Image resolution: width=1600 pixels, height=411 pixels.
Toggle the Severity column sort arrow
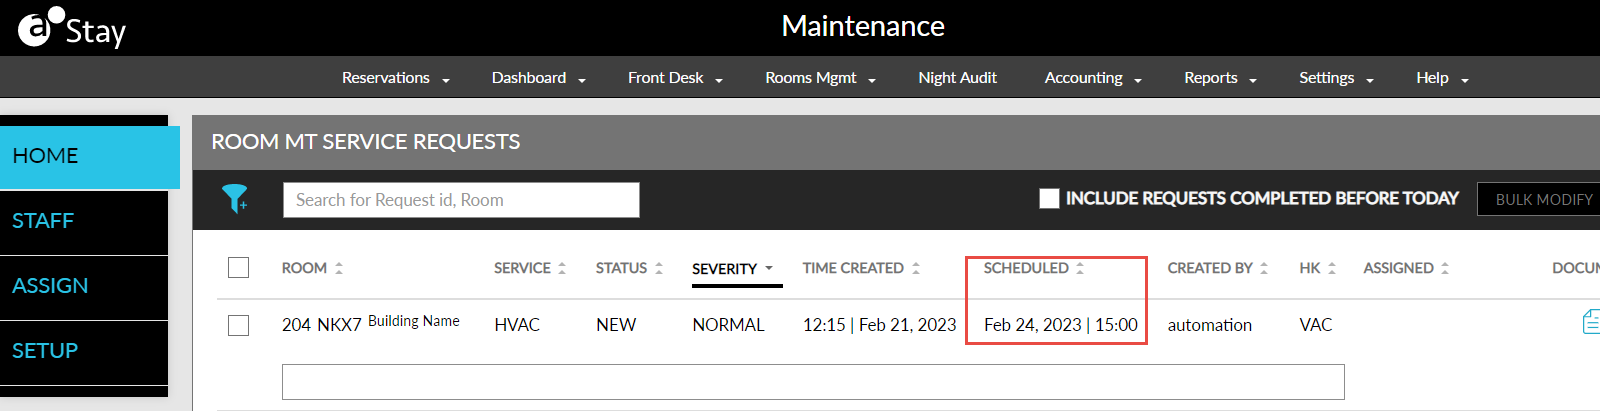(x=769, y=268)
